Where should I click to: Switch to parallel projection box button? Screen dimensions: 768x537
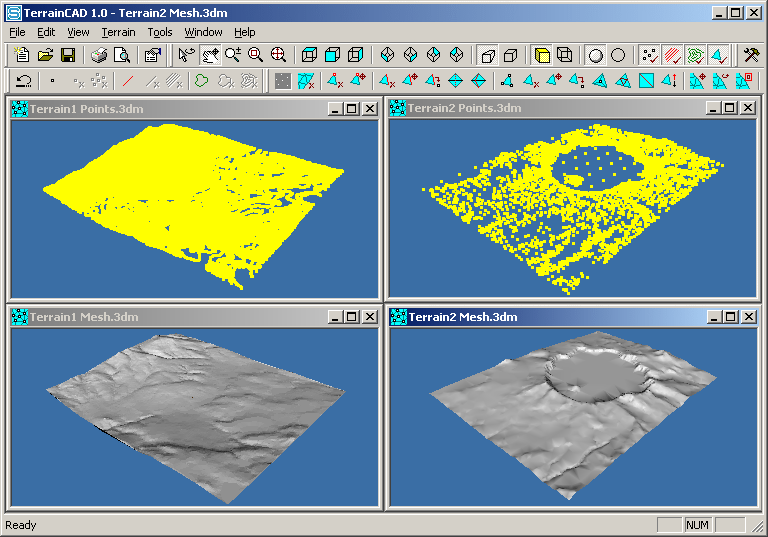[510, 55]
